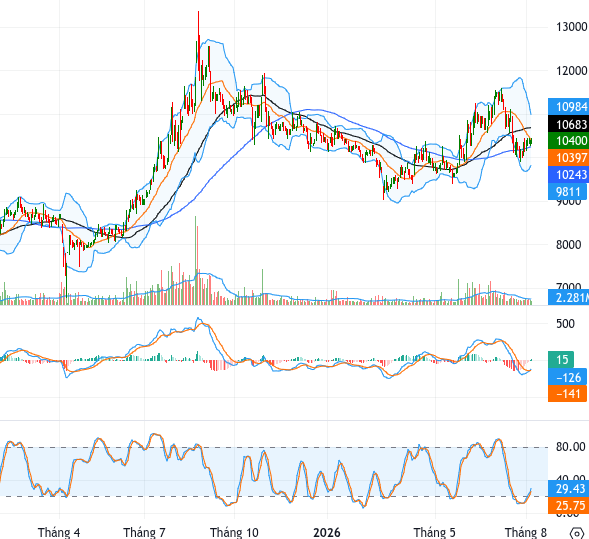Viewport: 589px width, 539px height.
Task: Select the Tháng 5 date marker
Action: tap(435, 532)
